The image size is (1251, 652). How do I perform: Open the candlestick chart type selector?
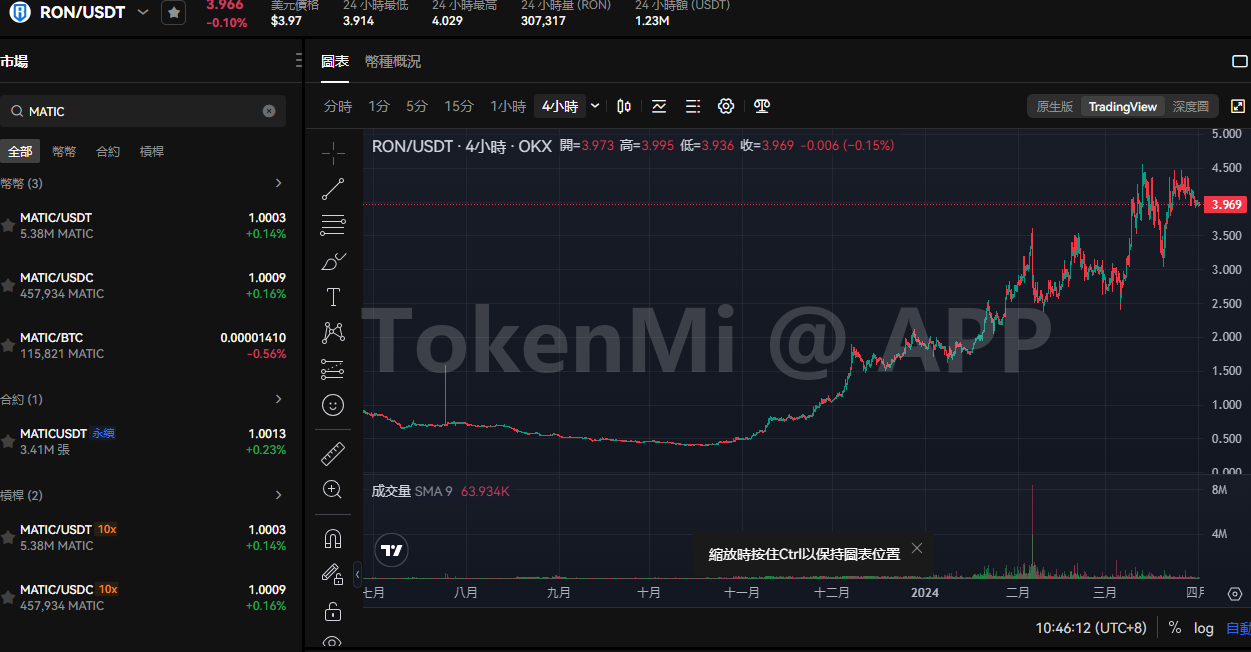click(624, 106)
